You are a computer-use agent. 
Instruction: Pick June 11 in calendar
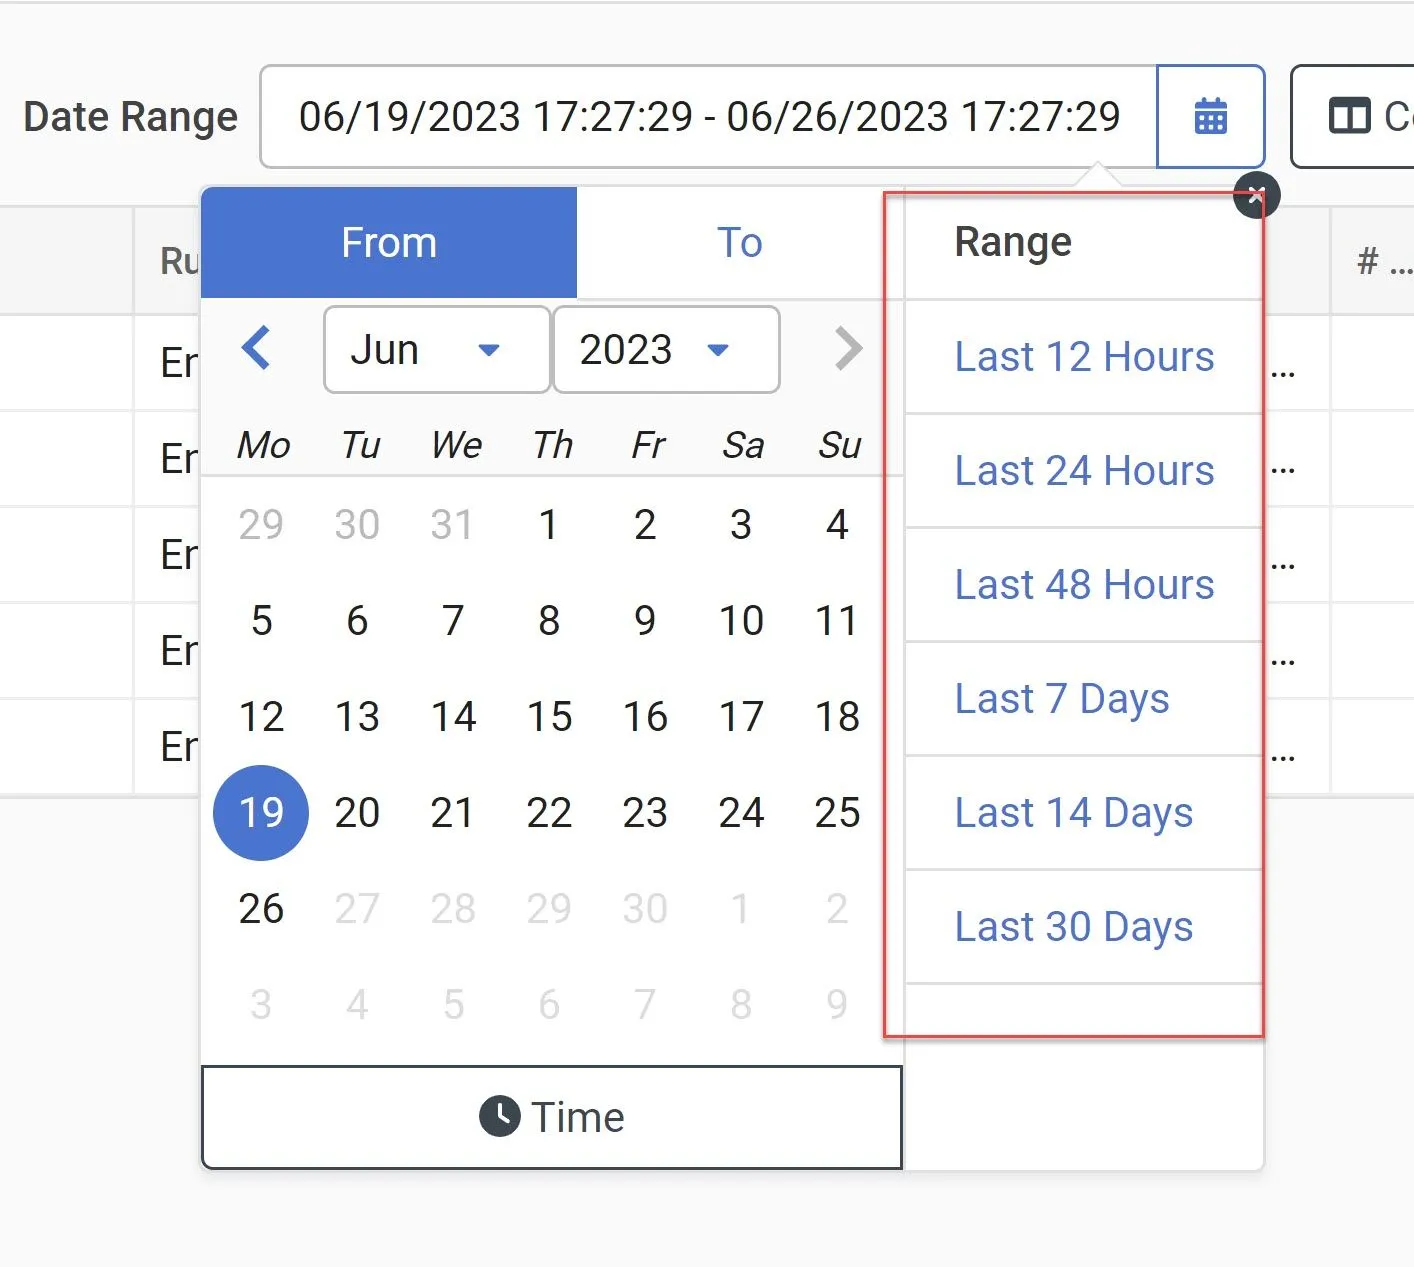pos(837,621)
